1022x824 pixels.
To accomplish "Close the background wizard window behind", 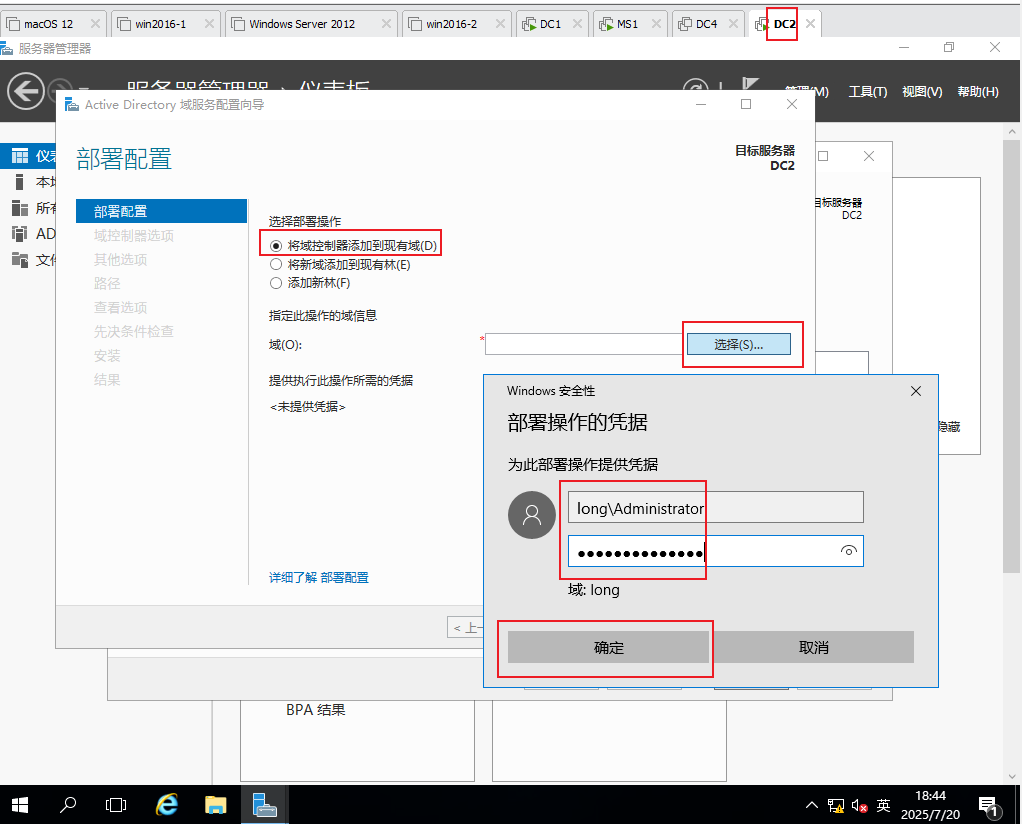I will coord(869,156).
